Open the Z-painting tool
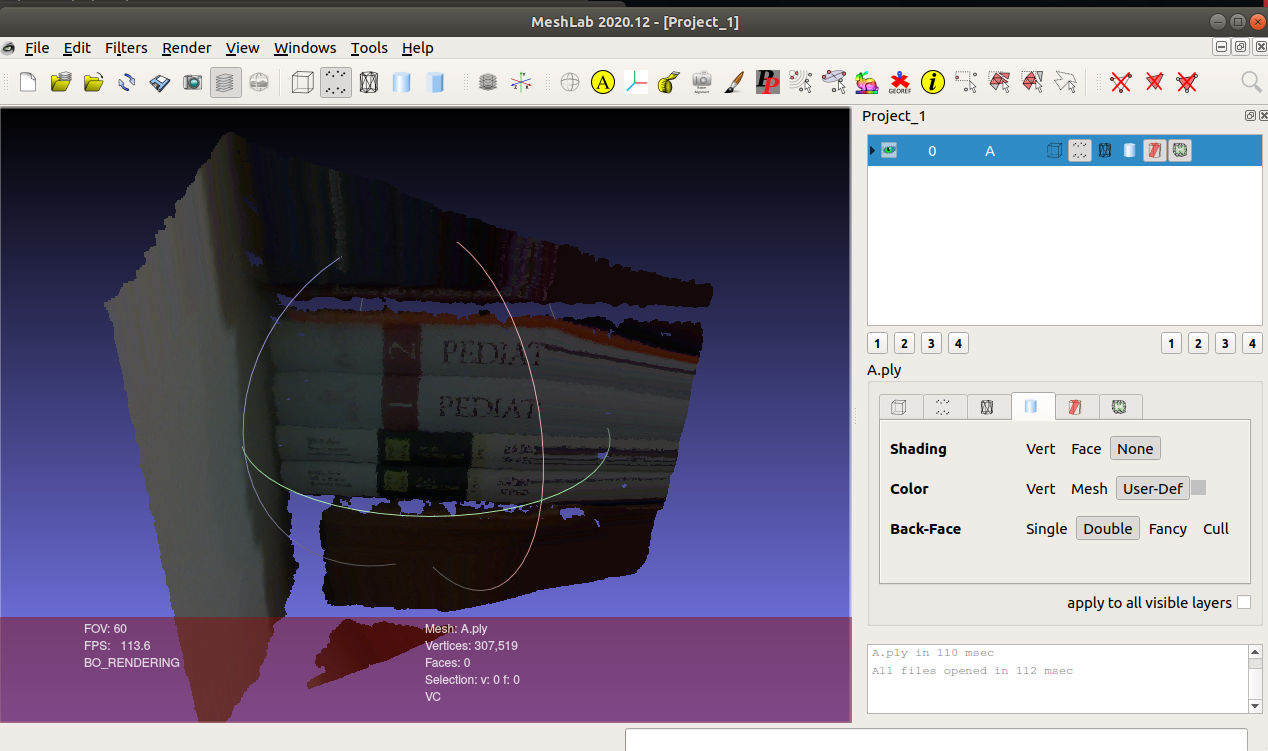1268x751 pixels. point(735,82)
